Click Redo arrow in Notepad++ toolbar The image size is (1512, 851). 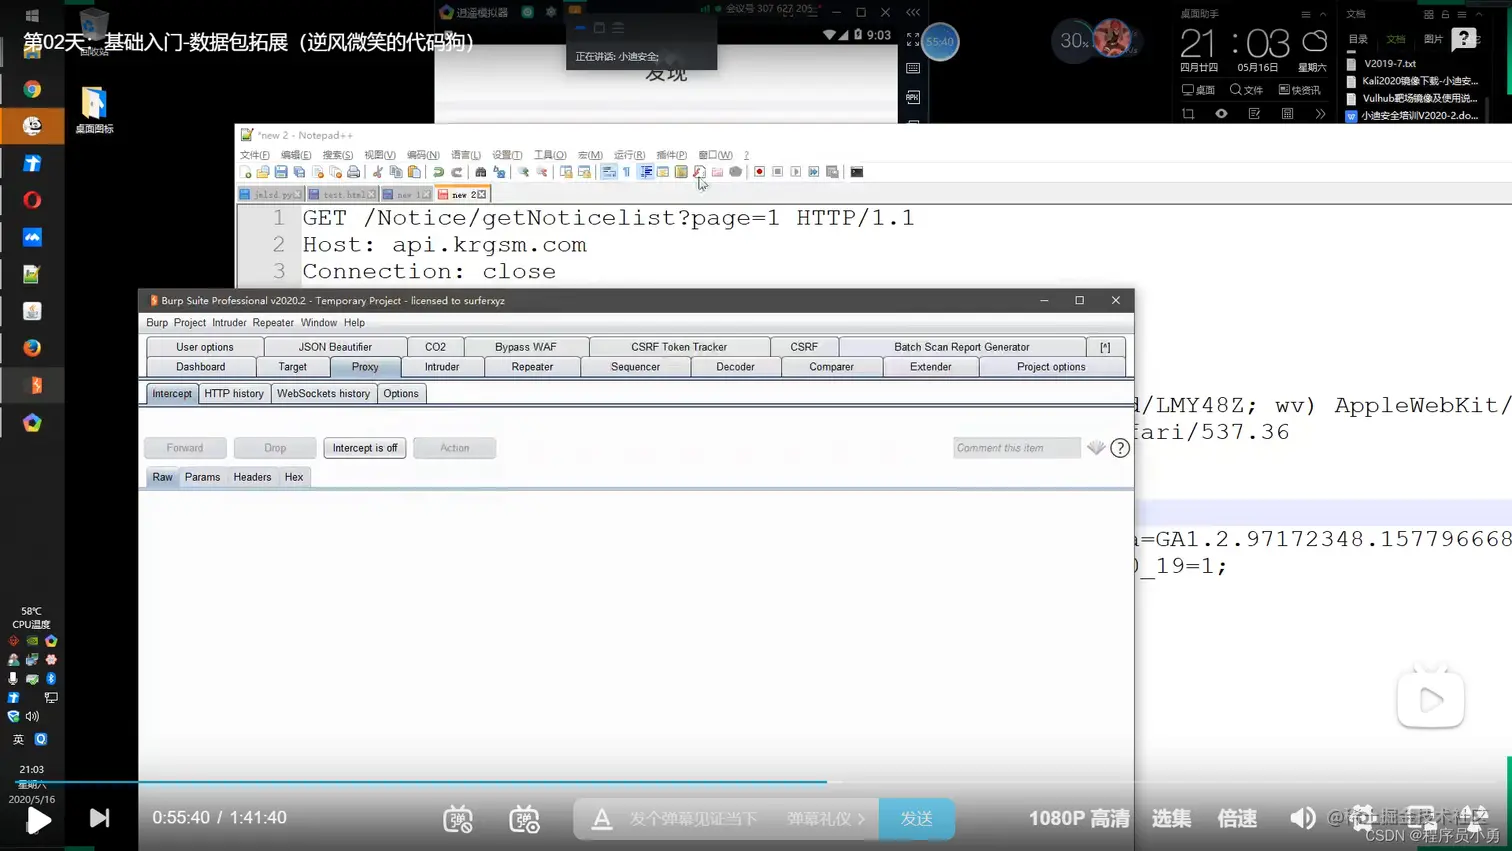tap(457, 172)
